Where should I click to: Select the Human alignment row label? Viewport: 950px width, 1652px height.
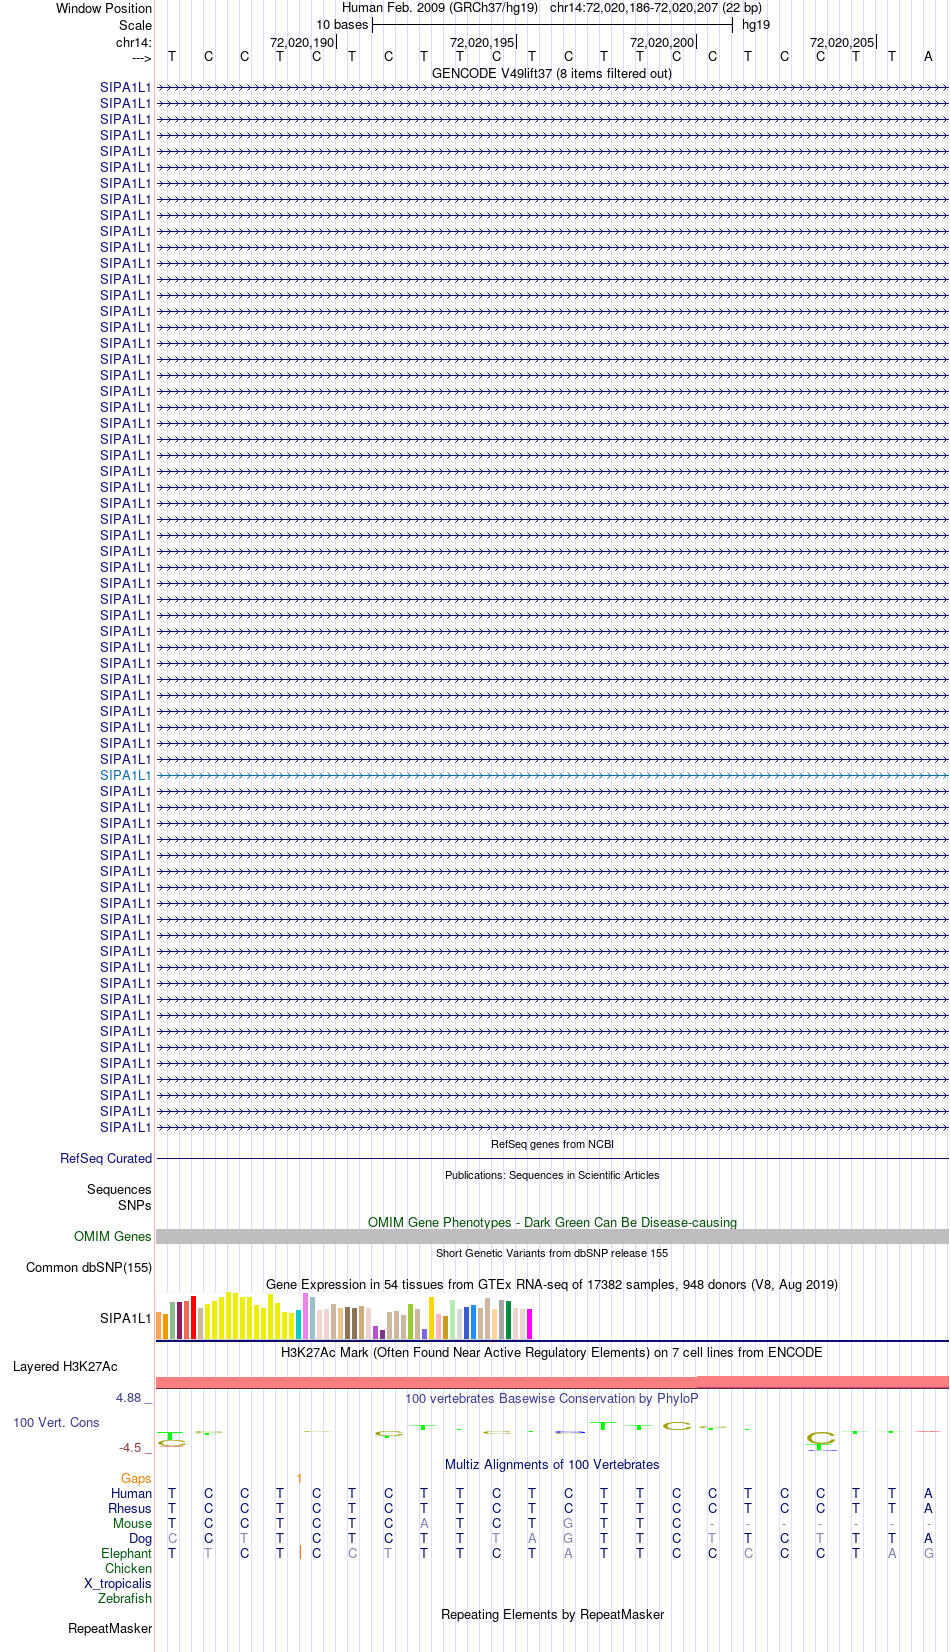click(x=132, y=1493)
